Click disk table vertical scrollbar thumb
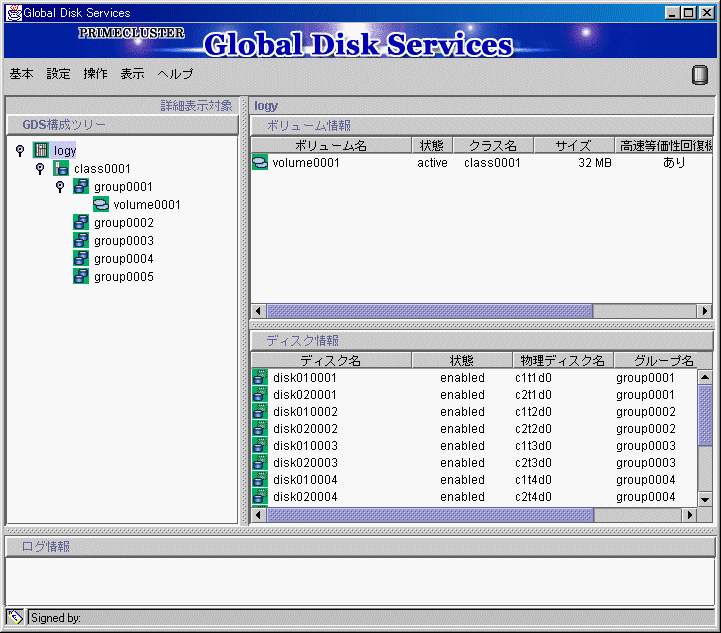 (705, 416)
